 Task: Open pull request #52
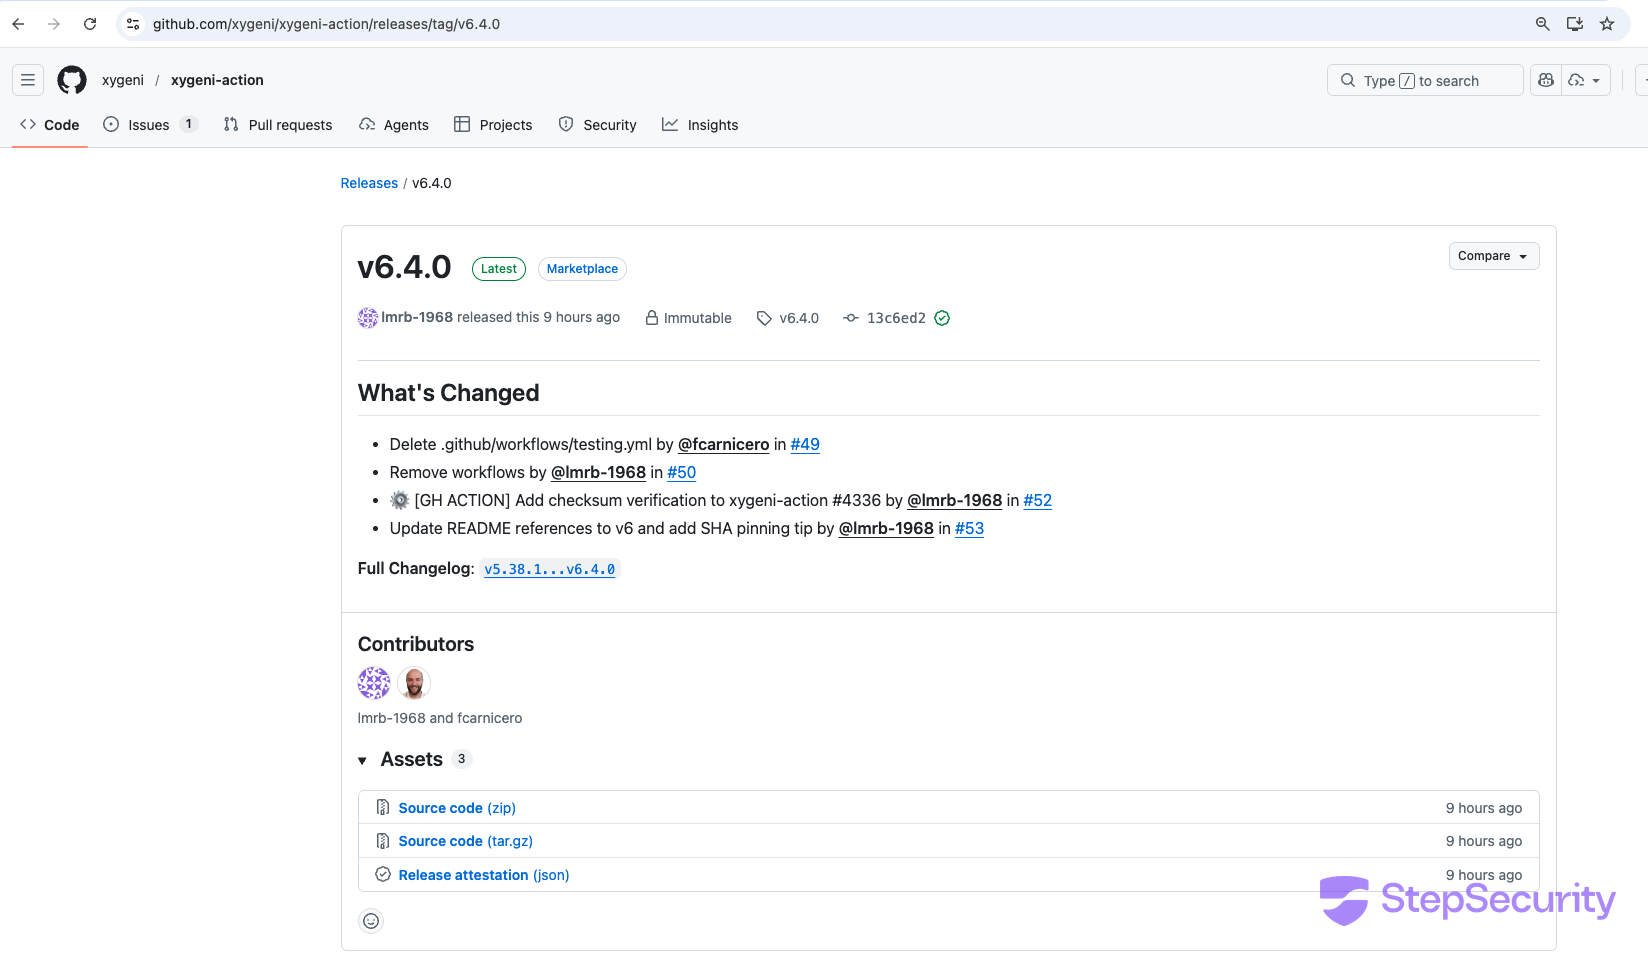[x=1038, y=500]
